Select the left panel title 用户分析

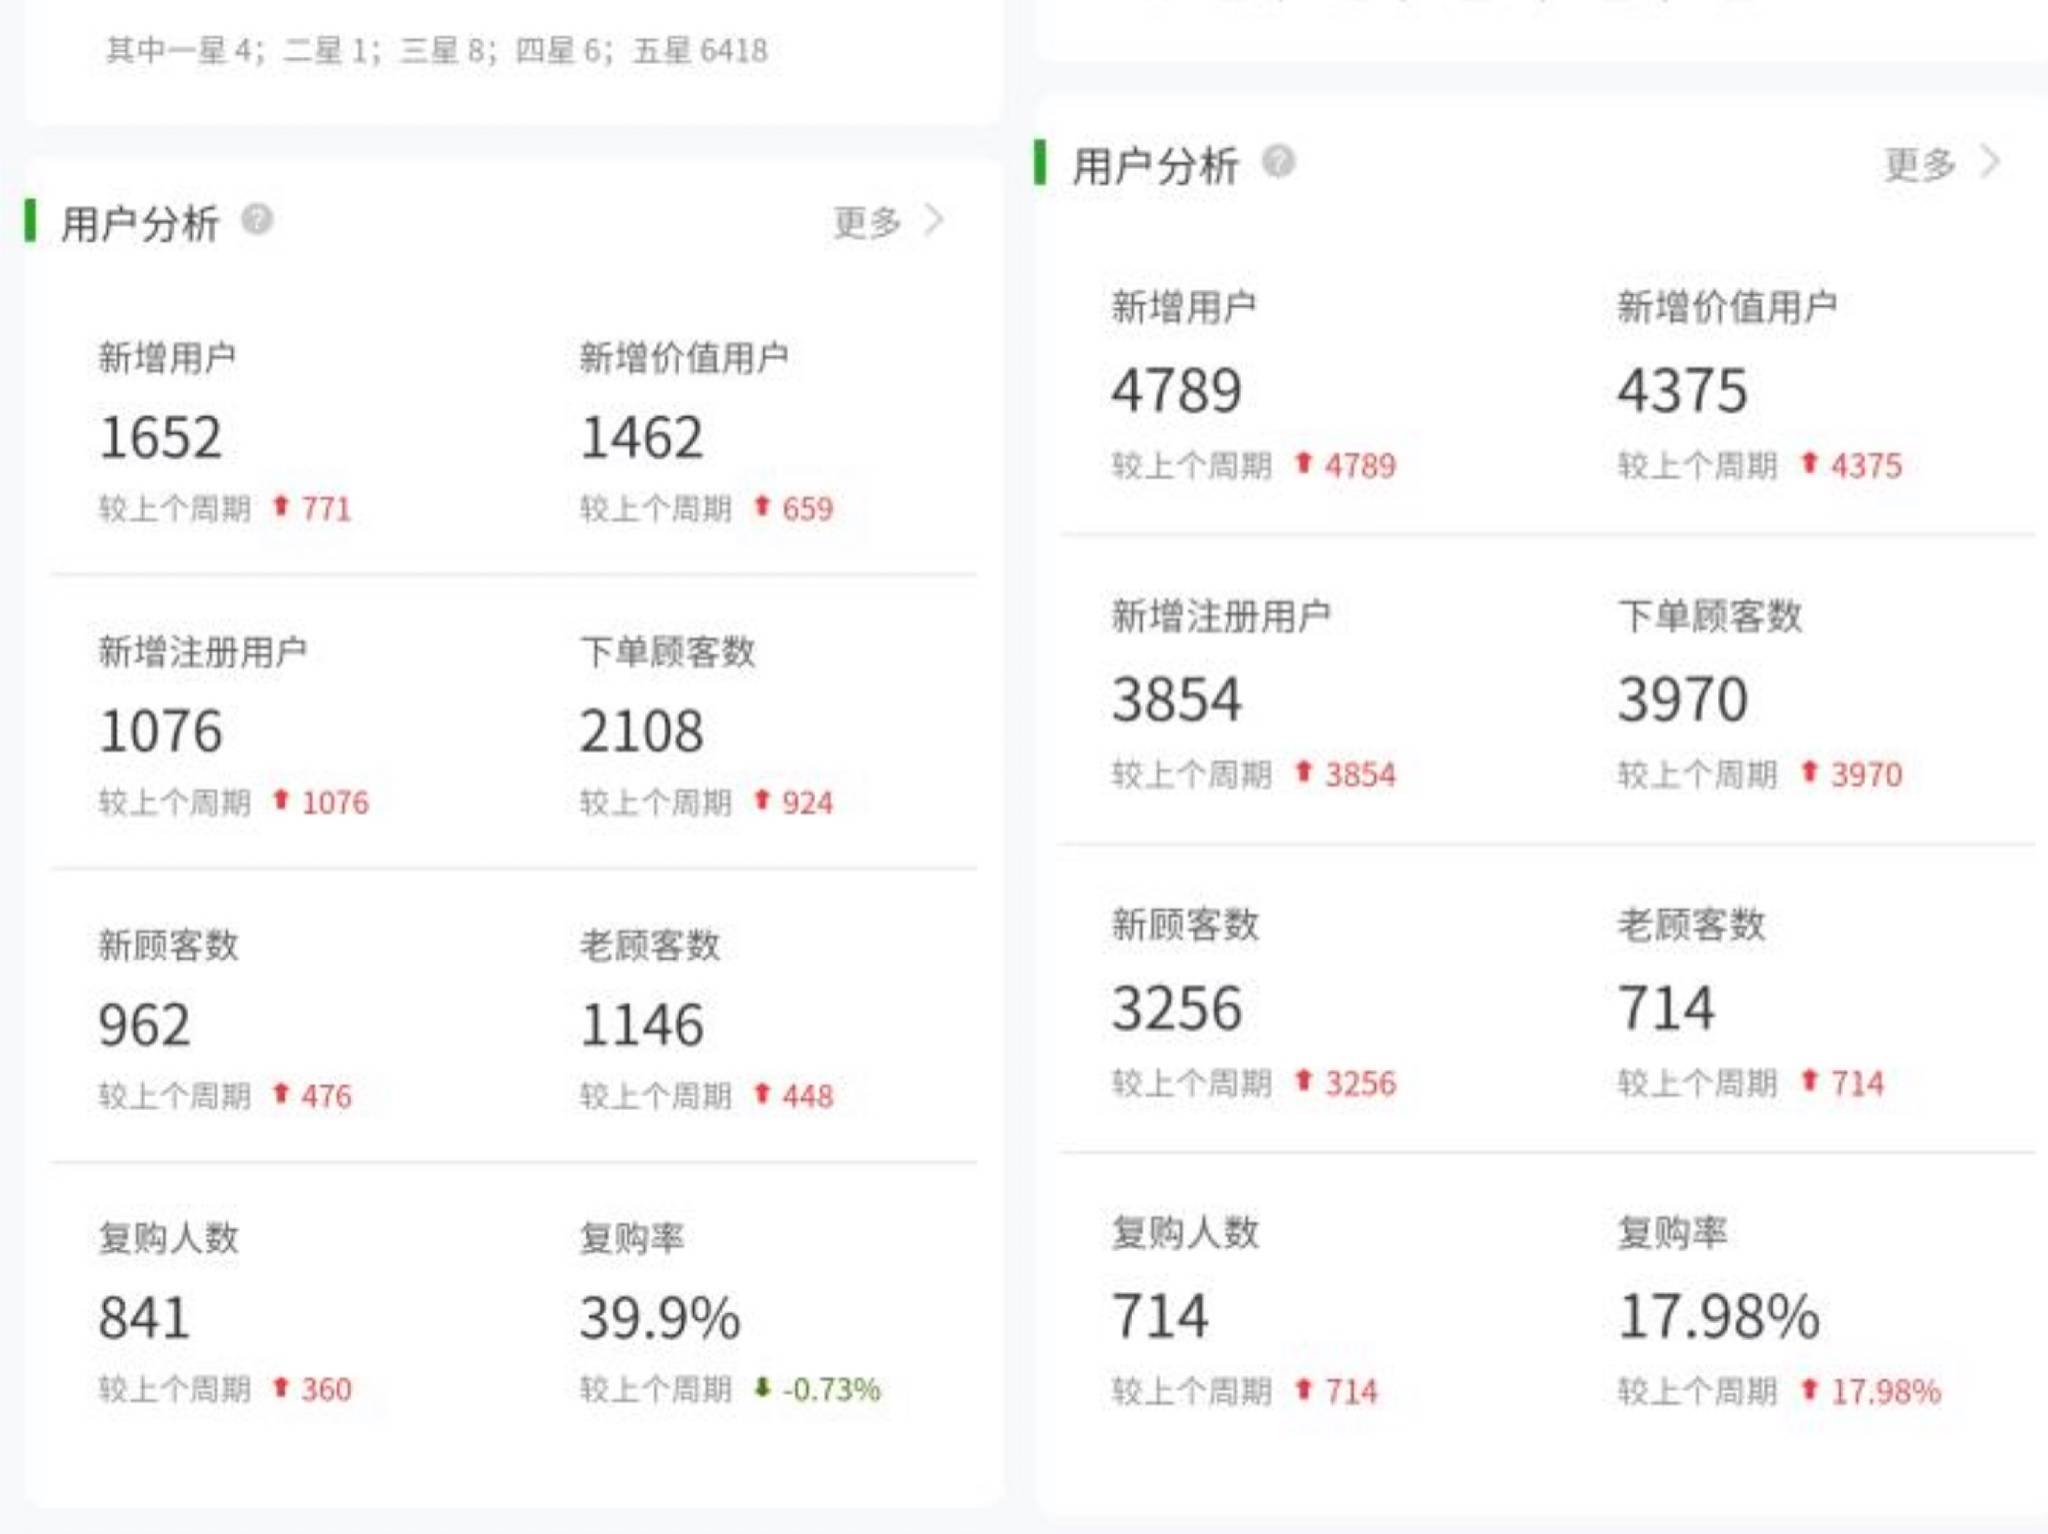click(x=140, y=223)
